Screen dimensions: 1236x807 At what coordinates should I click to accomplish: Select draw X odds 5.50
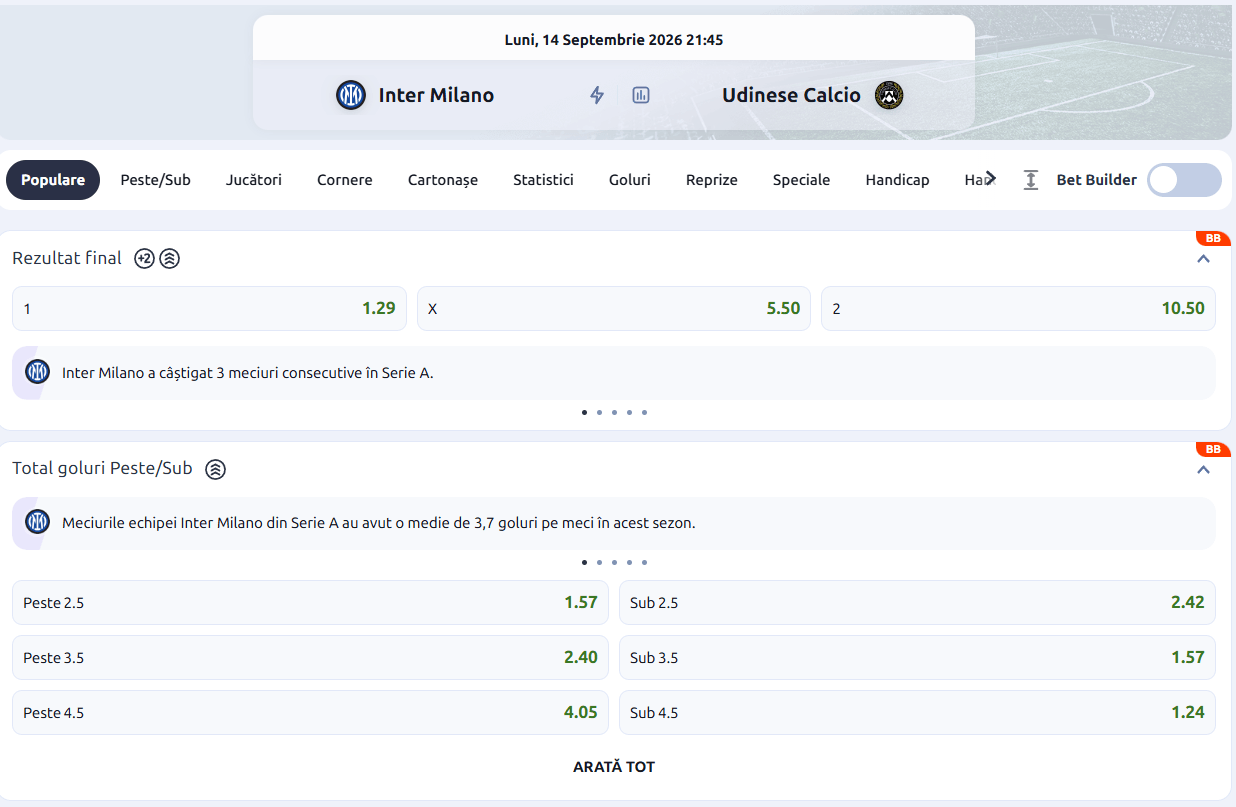(x=614, y=309)
